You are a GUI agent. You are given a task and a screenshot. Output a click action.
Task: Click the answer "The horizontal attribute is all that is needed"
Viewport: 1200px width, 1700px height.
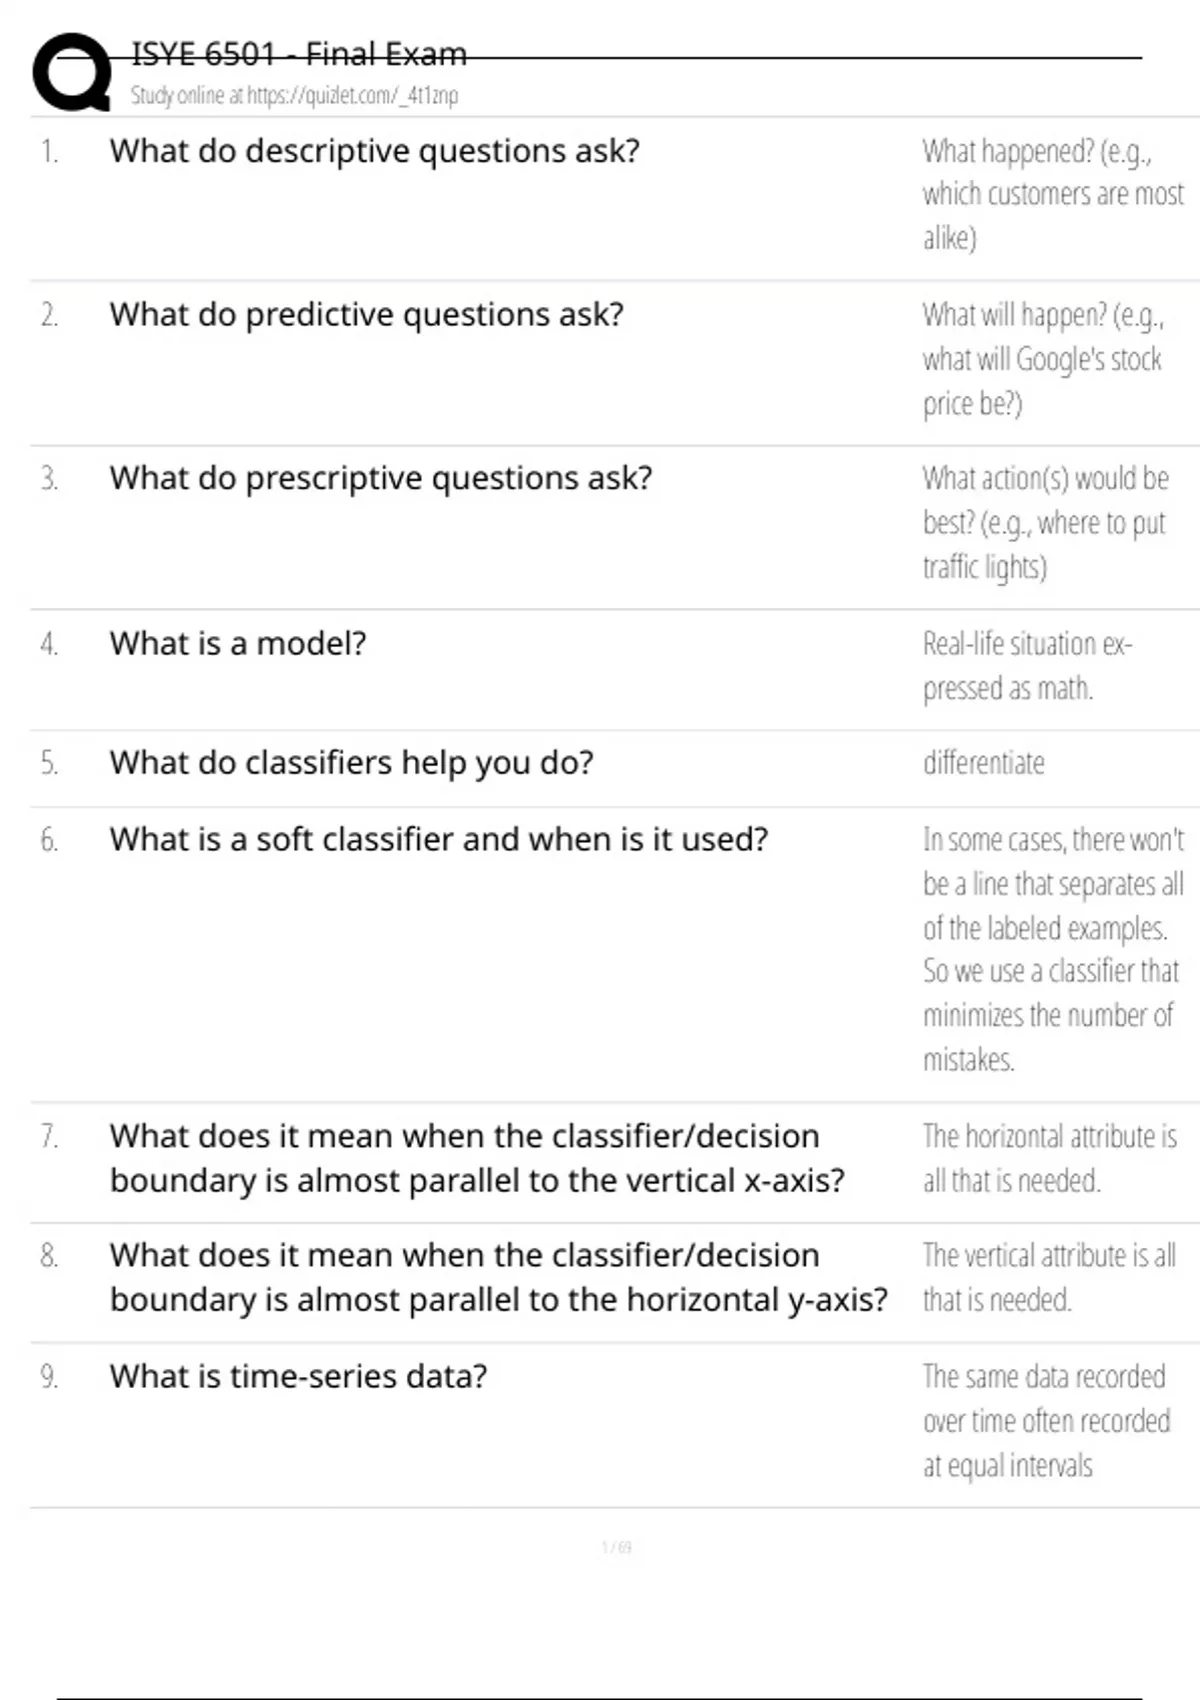pyautogui.click(x=1048, y=1158)
